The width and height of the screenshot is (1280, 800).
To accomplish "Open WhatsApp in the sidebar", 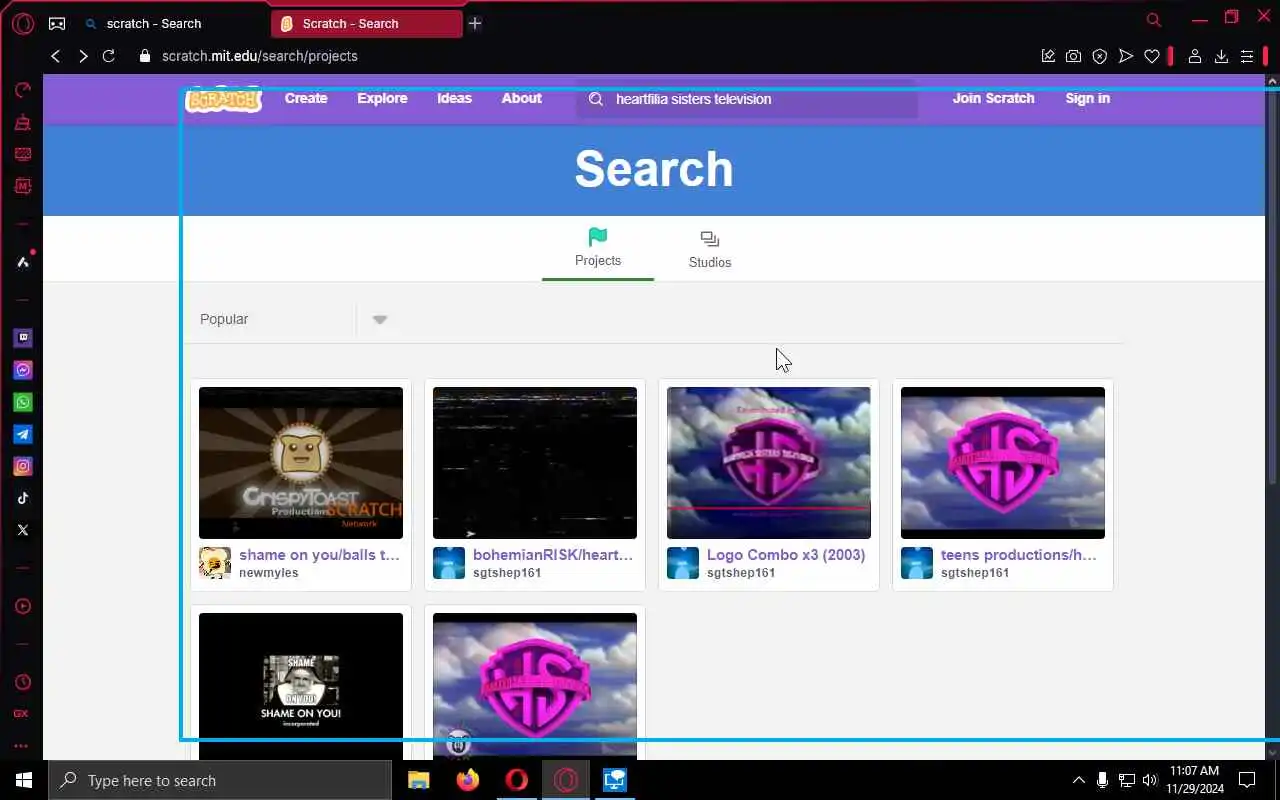I will click(x=22, y=402).
